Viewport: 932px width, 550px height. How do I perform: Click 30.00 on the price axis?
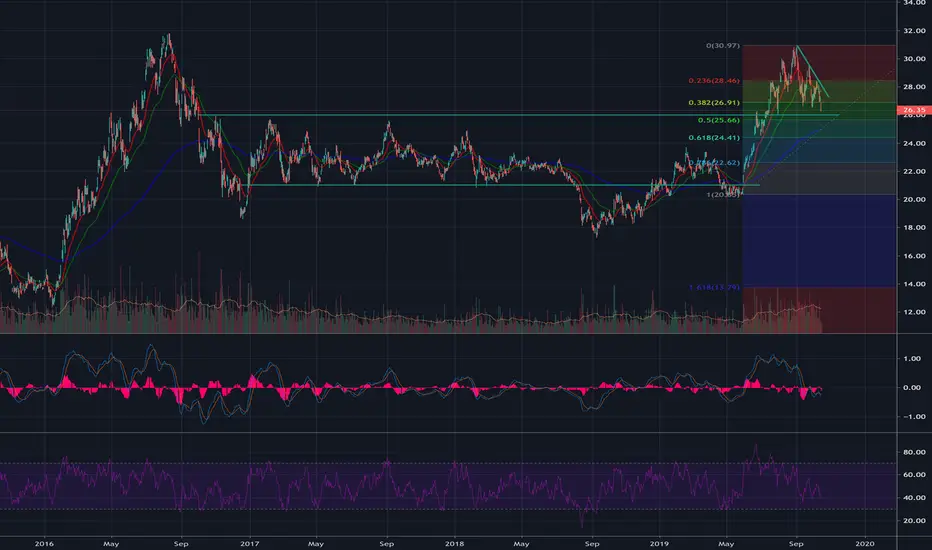[914, 59]
